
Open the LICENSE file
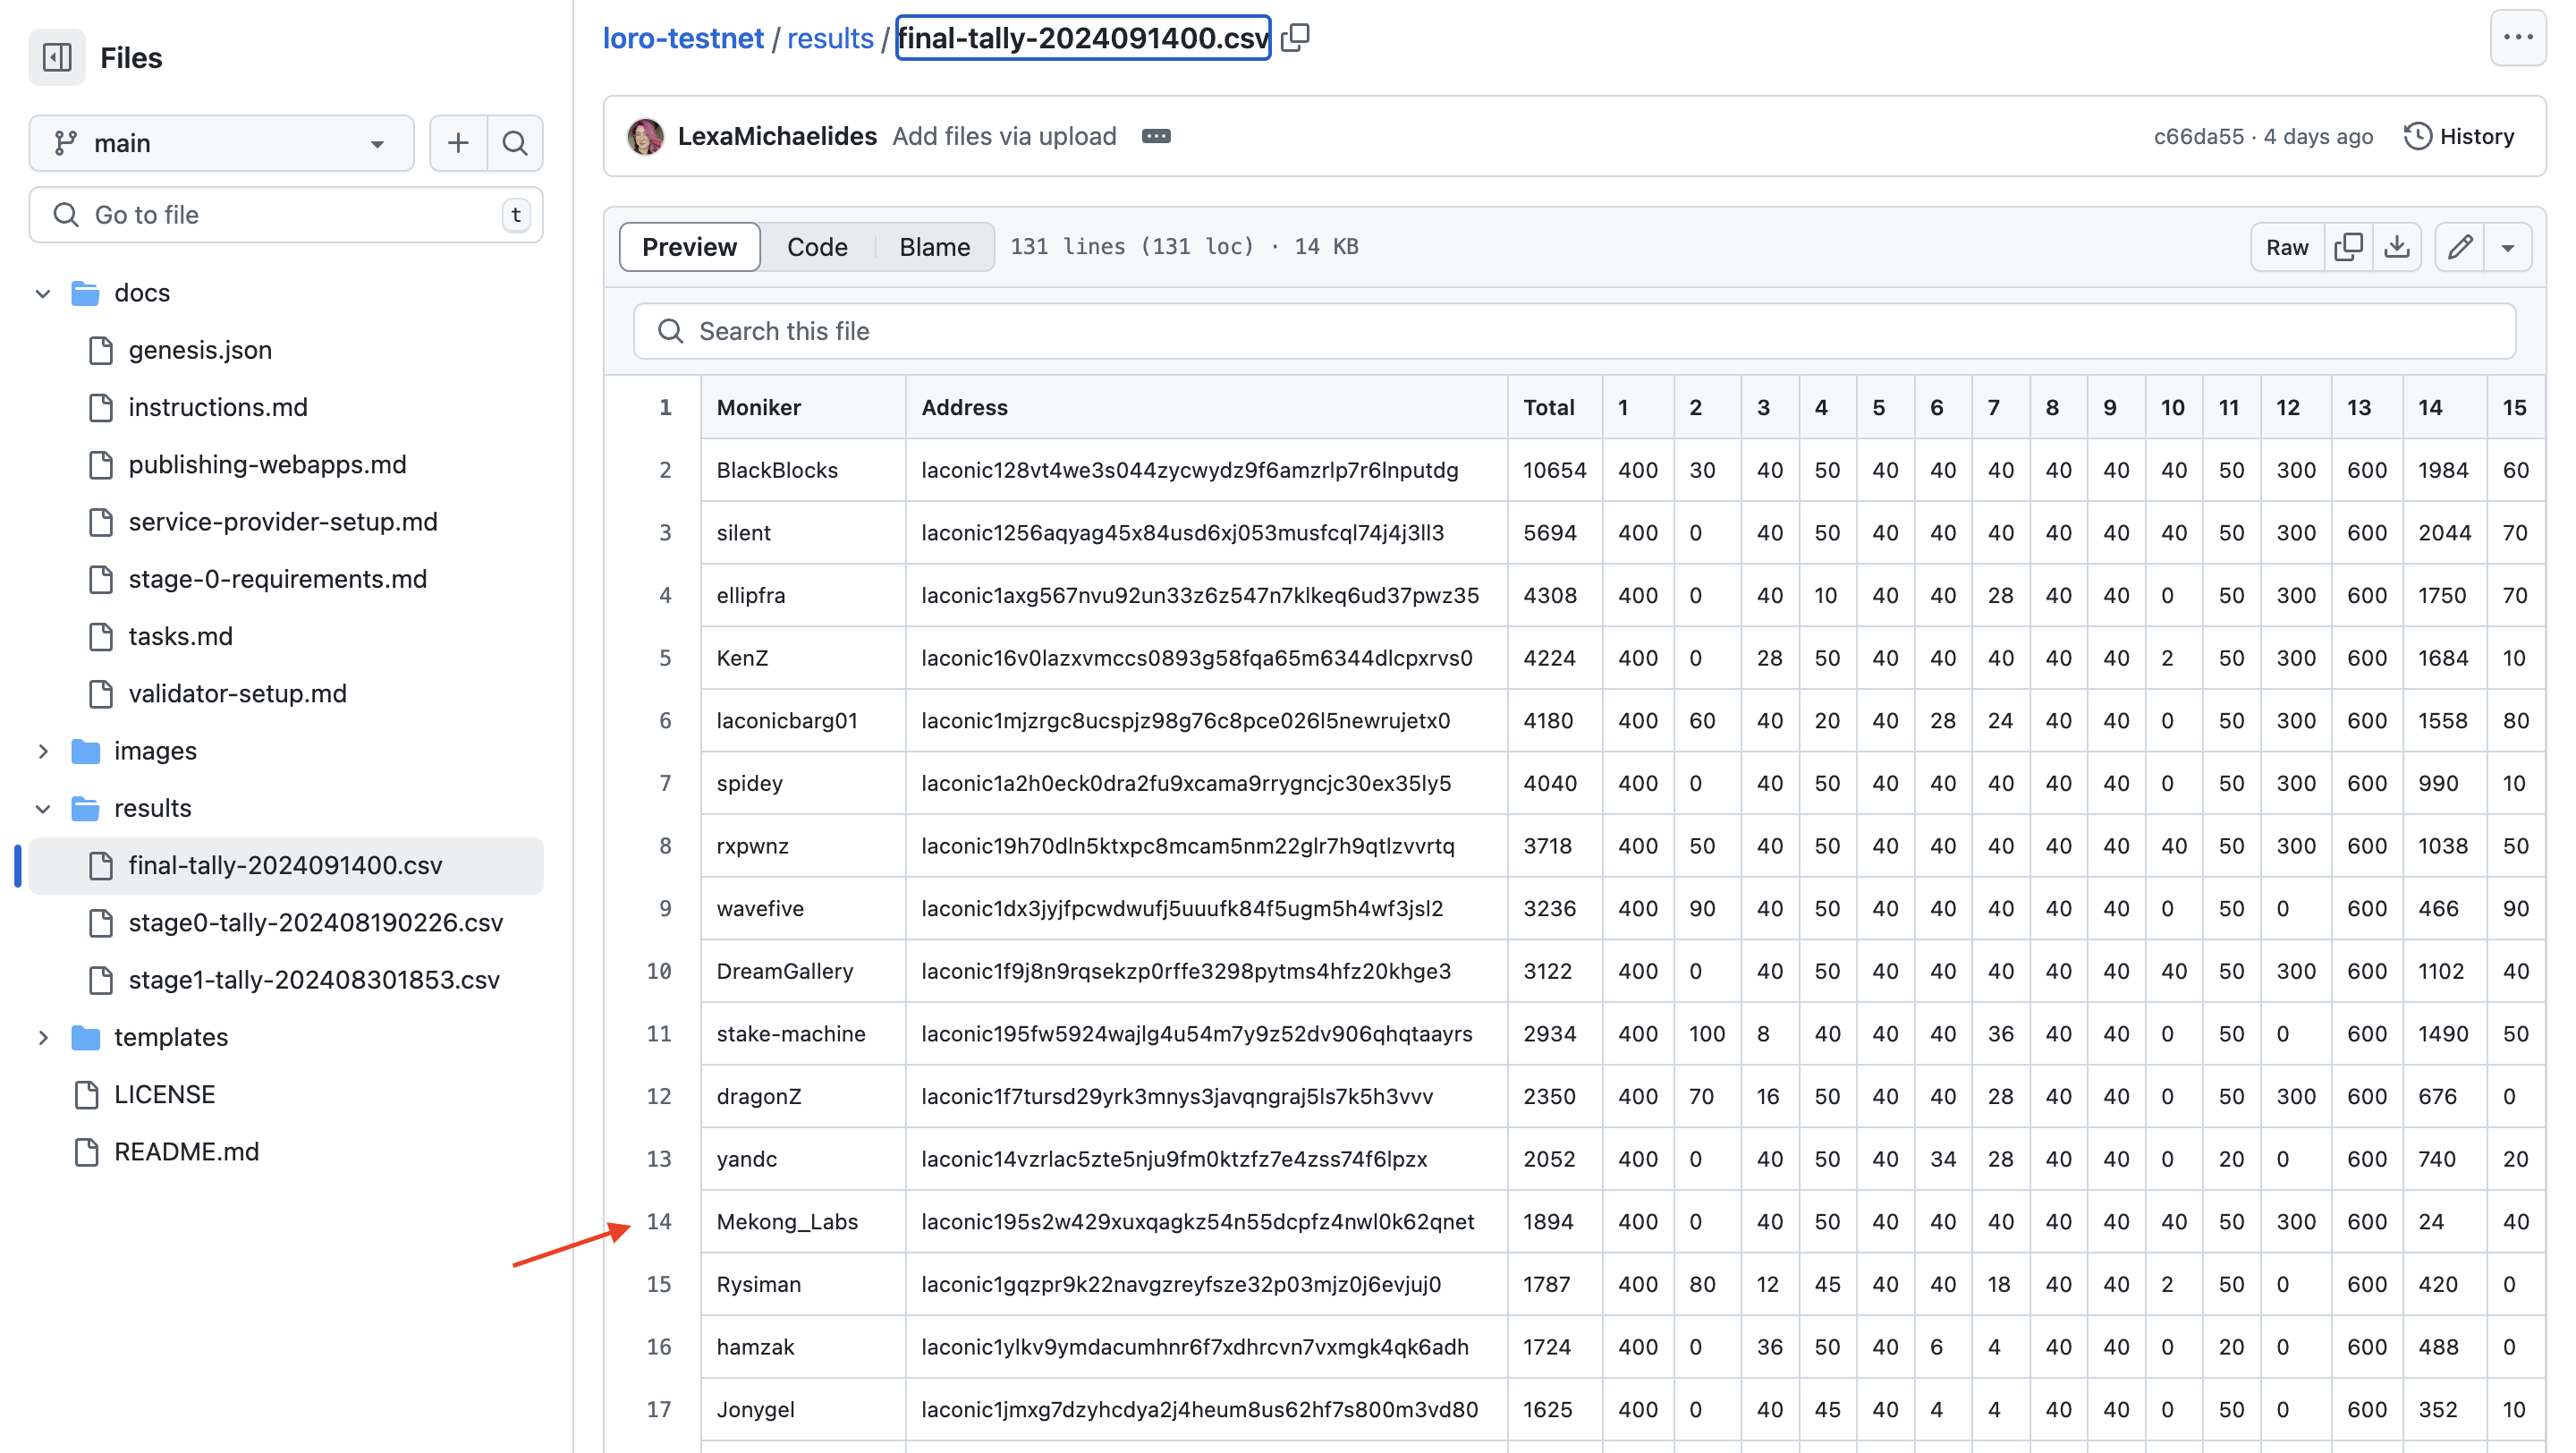165,1094
